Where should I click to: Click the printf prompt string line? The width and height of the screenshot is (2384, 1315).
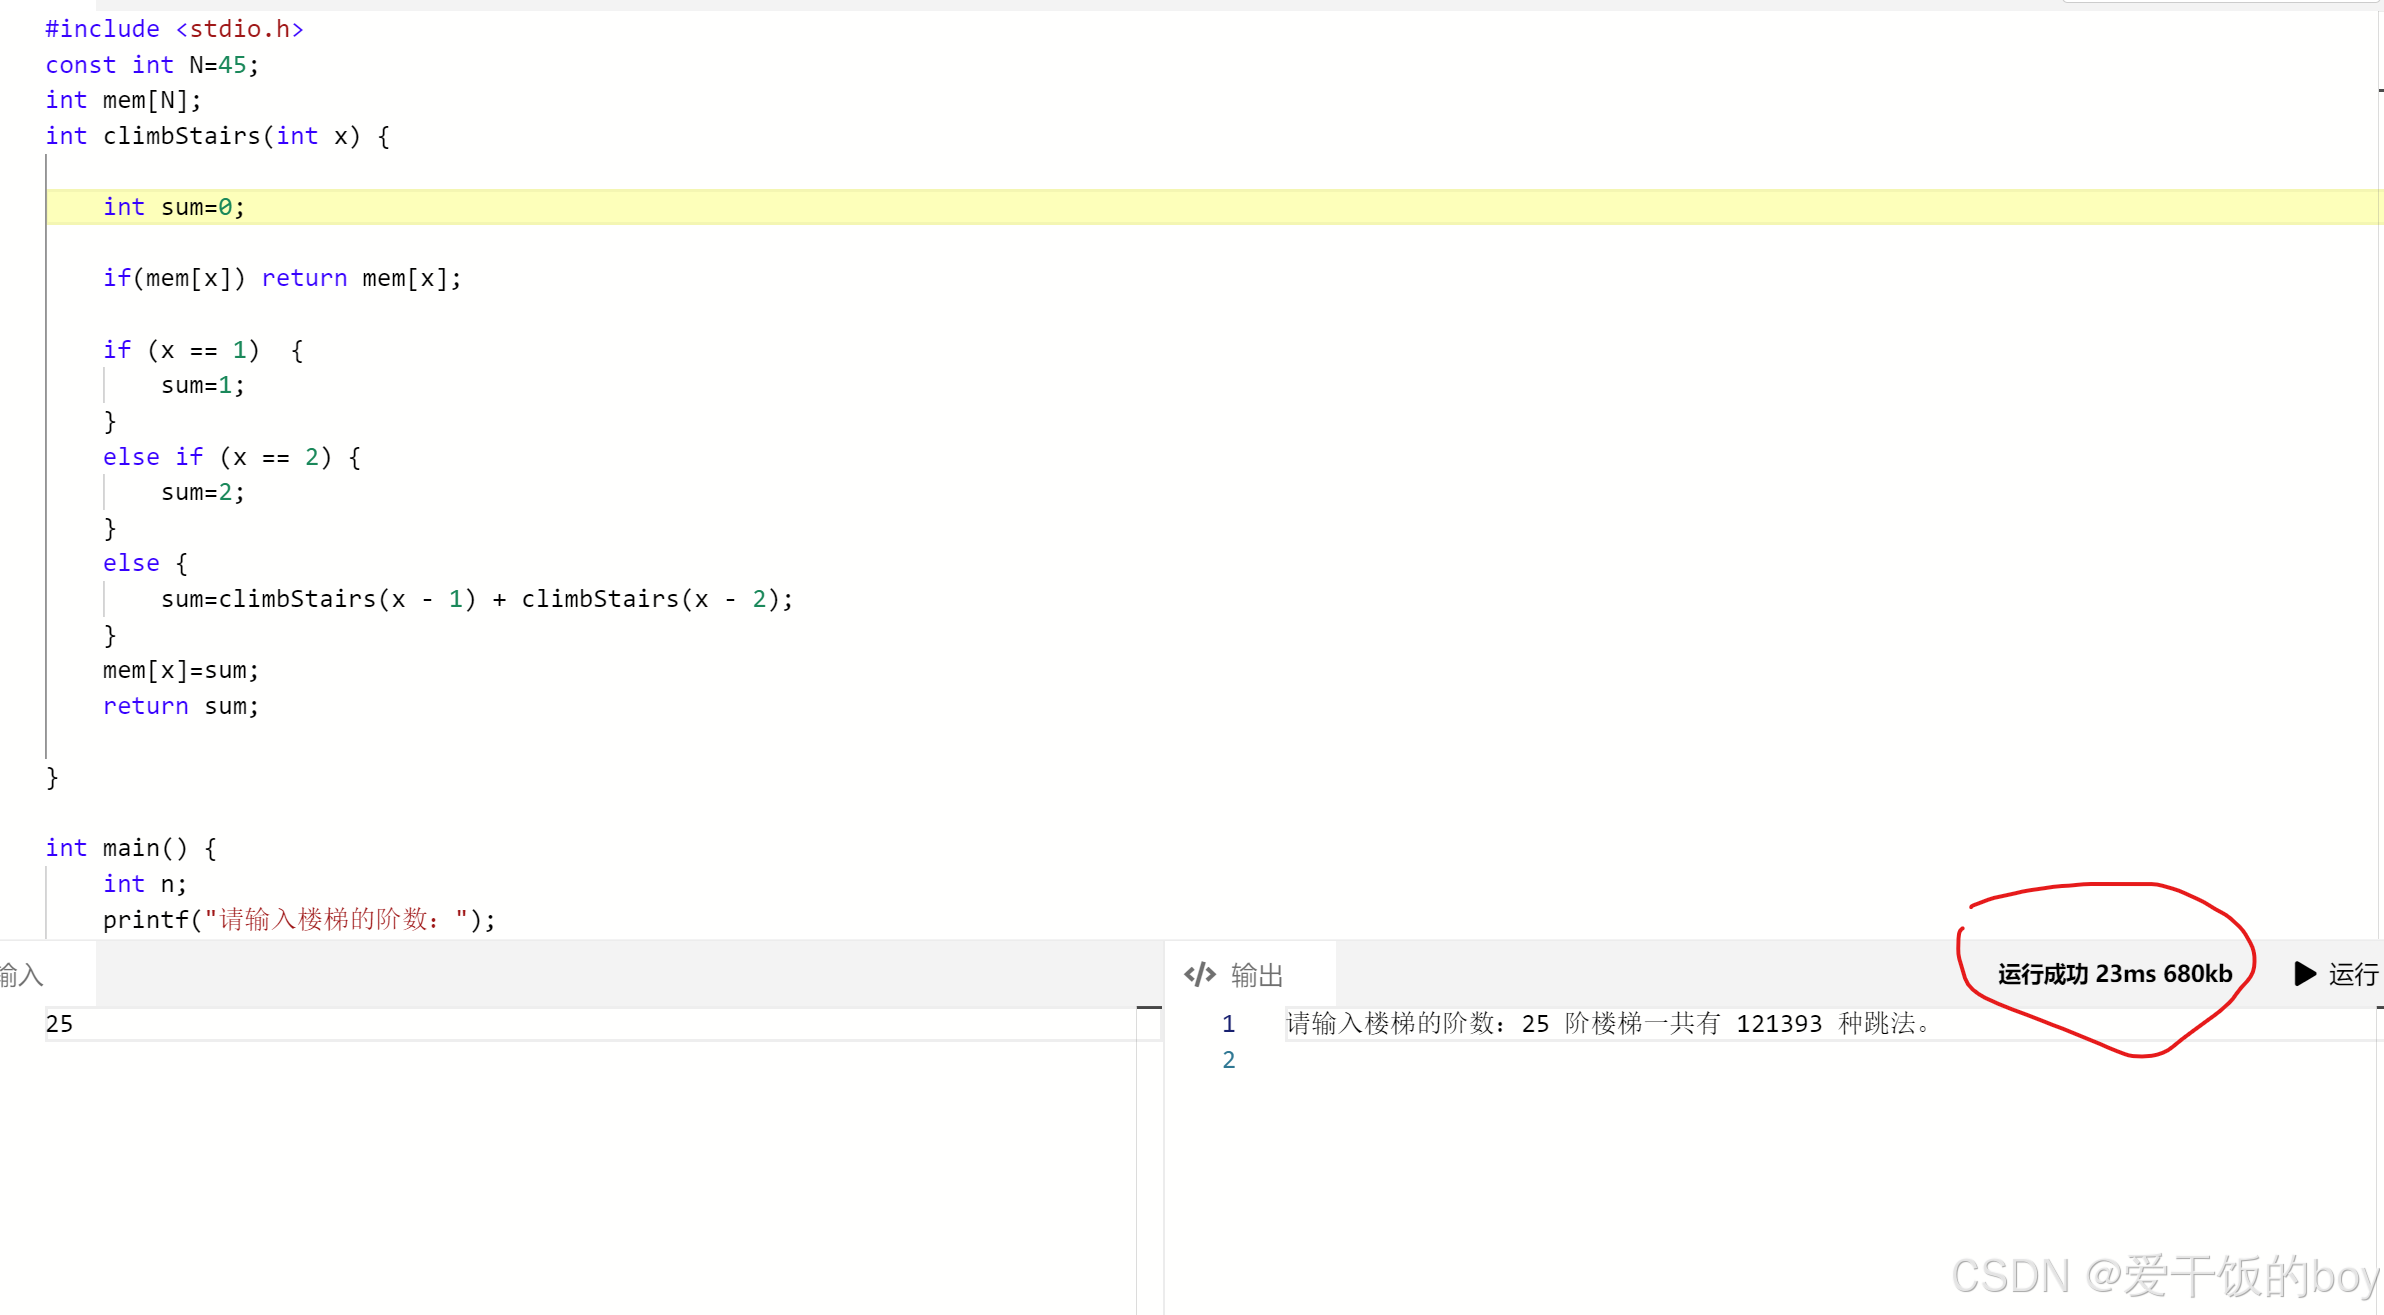coord(299,919)
